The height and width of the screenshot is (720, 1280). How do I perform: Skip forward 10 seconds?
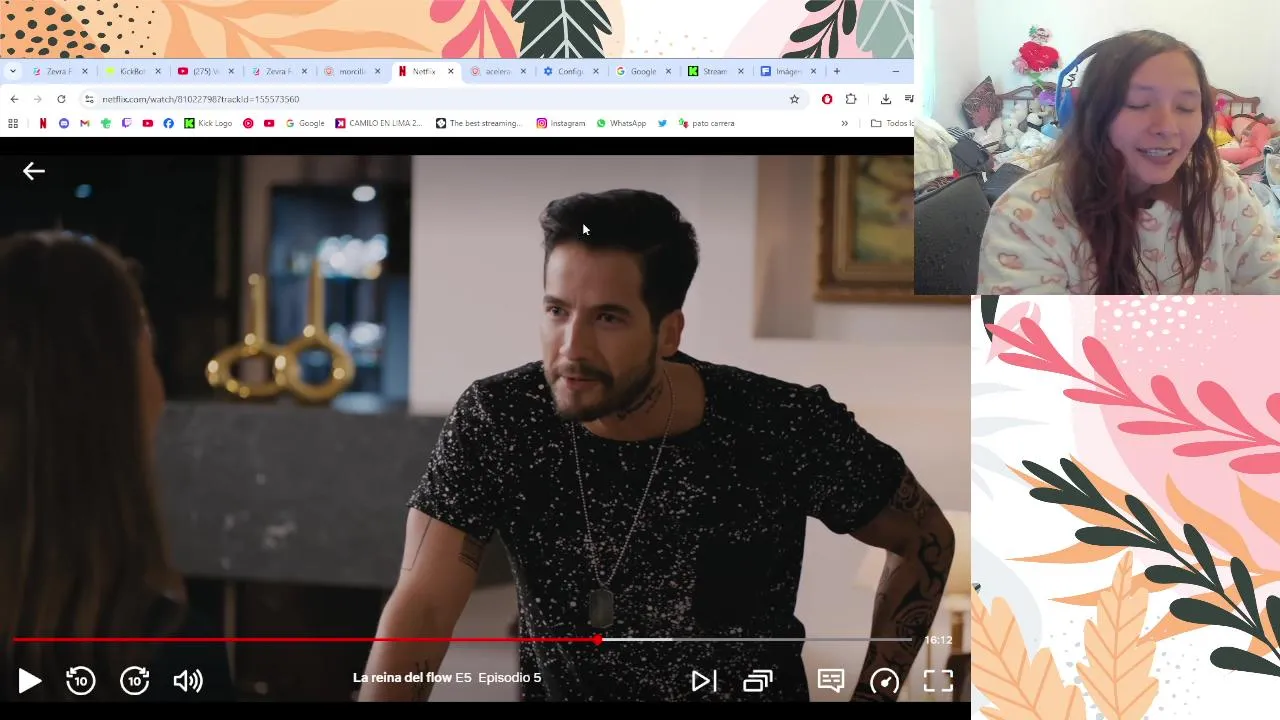point(134,681)
